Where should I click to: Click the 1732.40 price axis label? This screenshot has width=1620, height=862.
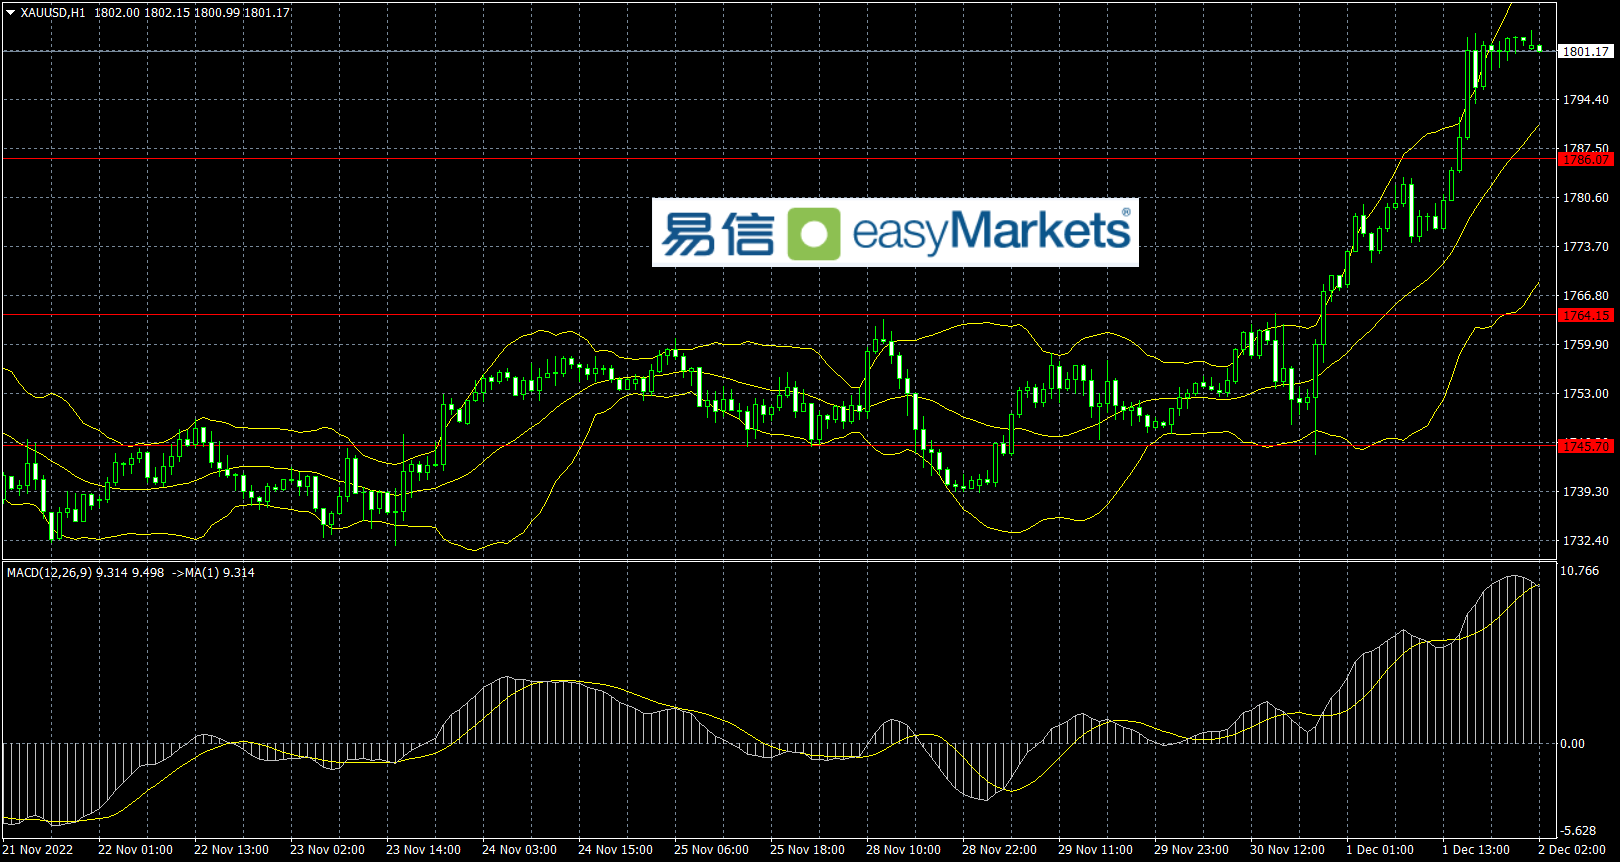click(x=1586, y=541)
